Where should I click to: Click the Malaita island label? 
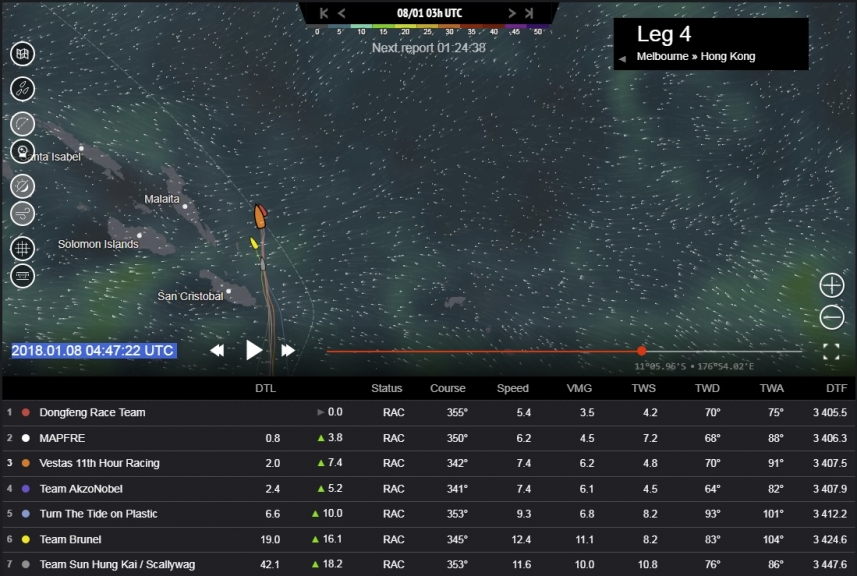162,199
